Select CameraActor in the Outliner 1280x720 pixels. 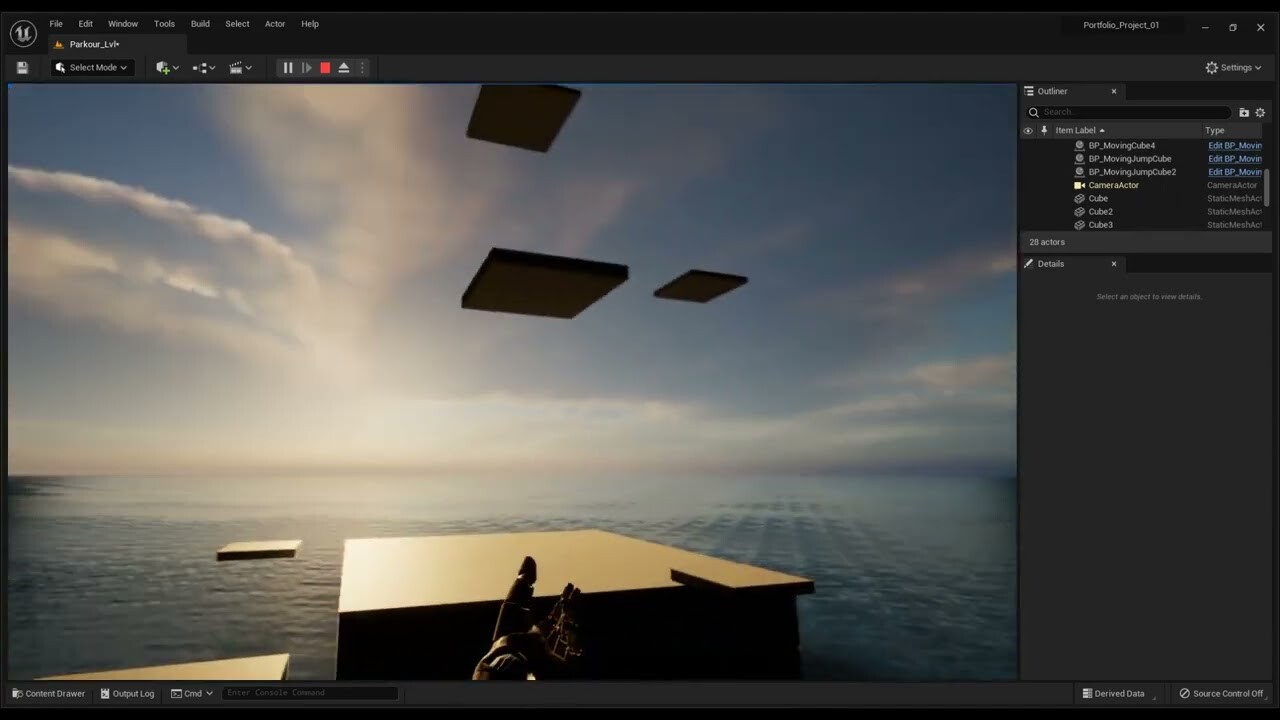[1113, 185]
